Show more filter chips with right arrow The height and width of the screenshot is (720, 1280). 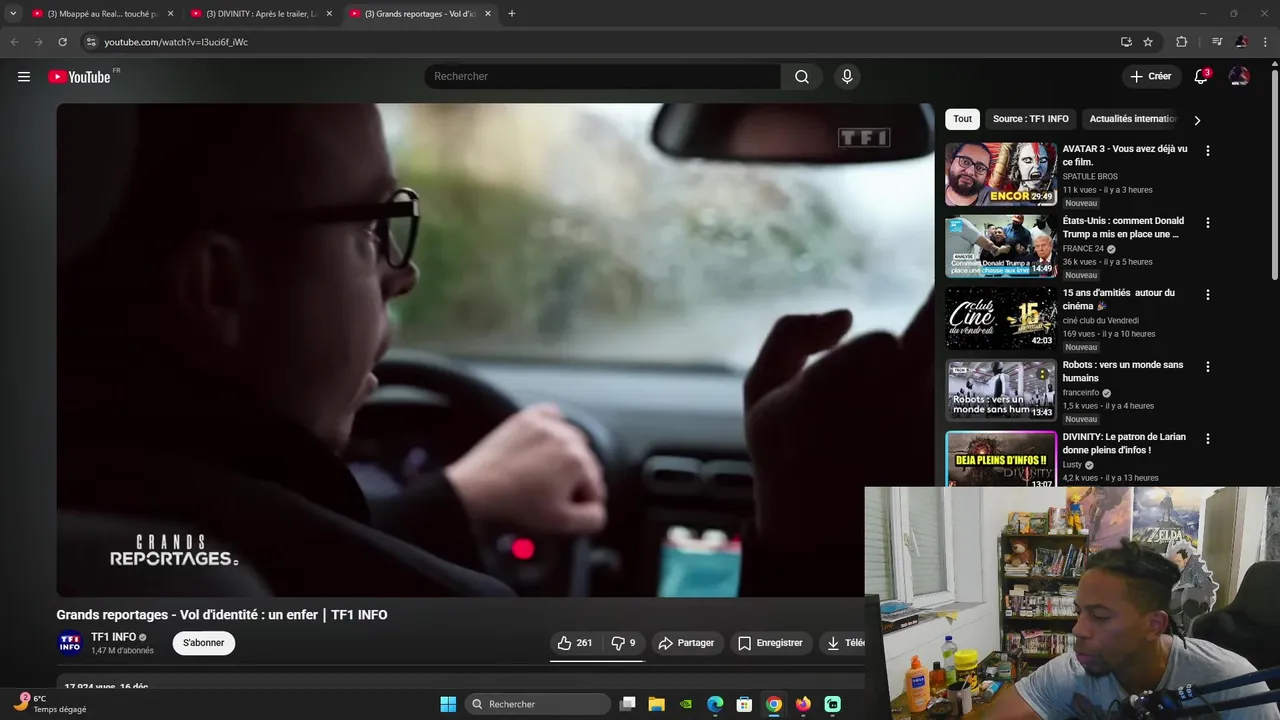click(1197, 120)
